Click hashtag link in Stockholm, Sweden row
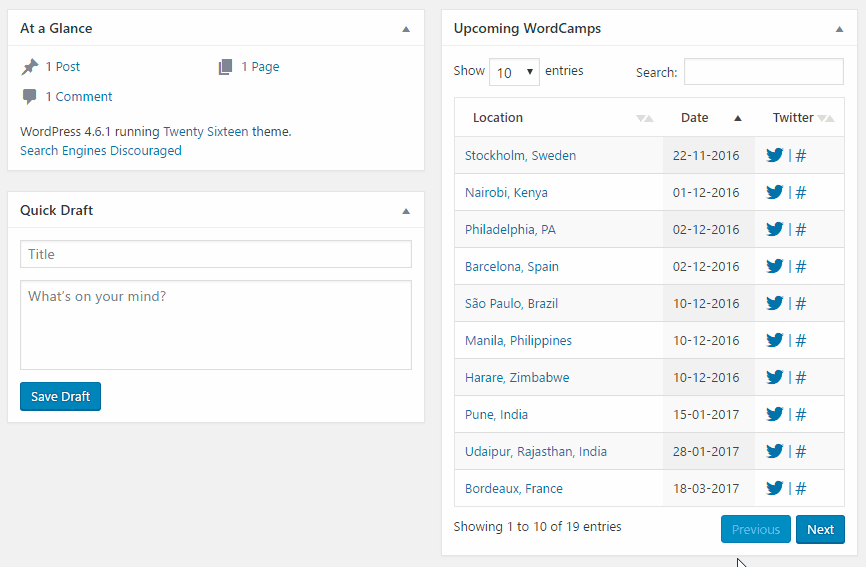 click(x=801, y=156)
